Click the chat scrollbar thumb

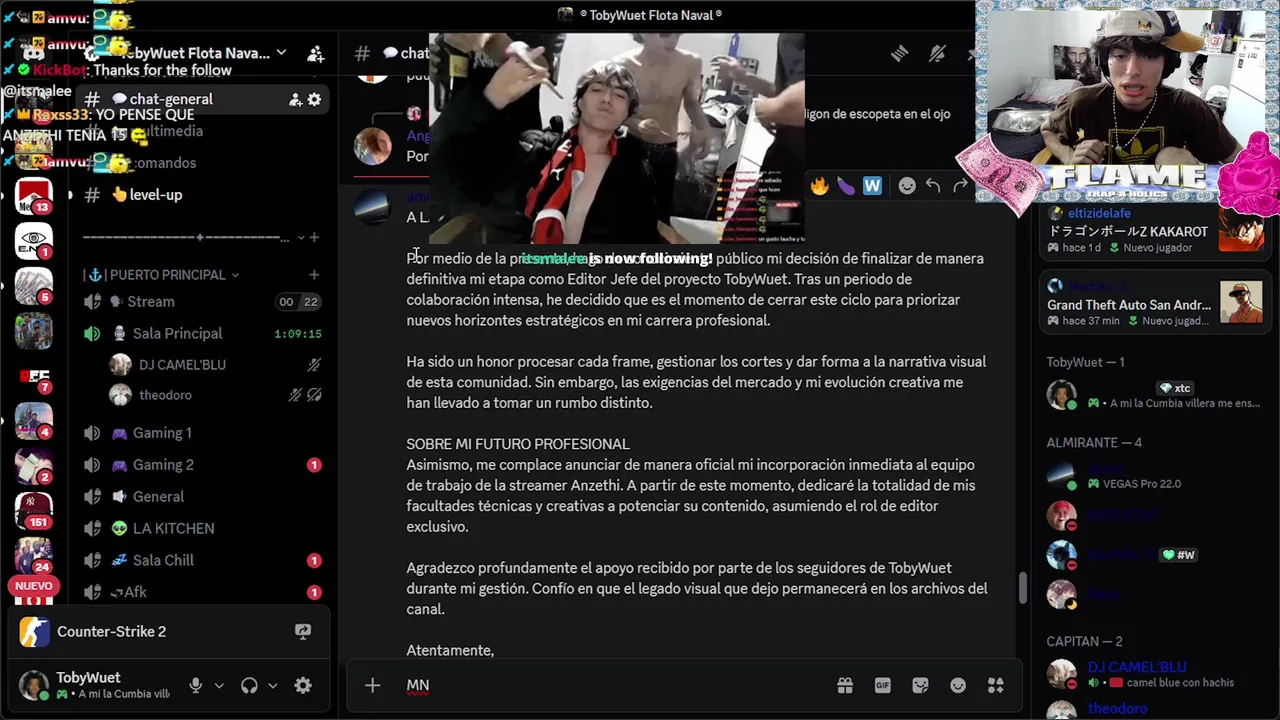(x=1022, y=588)
